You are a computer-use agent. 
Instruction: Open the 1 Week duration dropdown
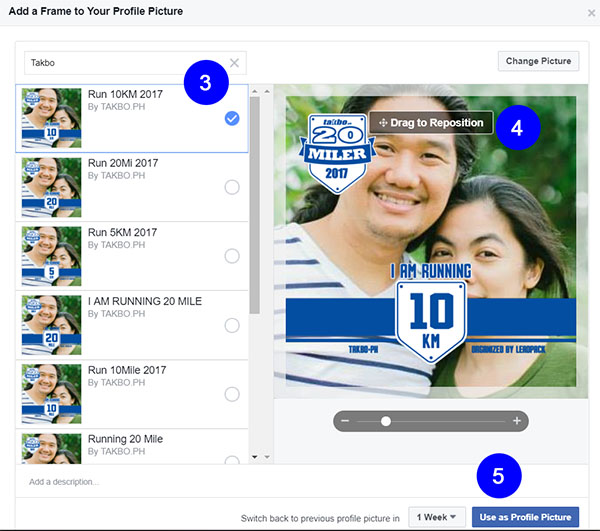[437, 517]
